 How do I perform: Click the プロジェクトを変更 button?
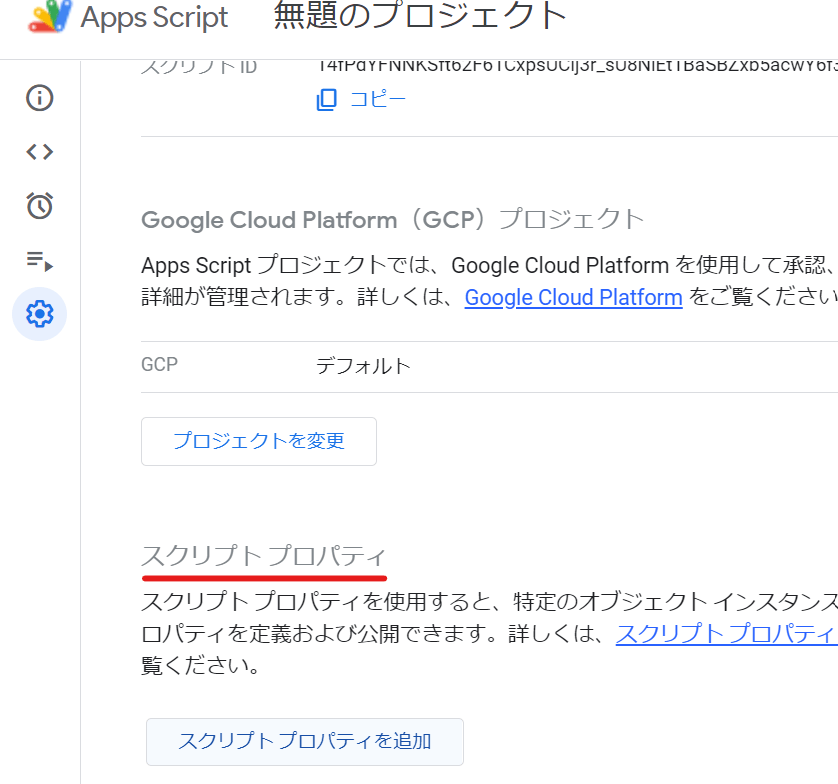coord(259,441)
